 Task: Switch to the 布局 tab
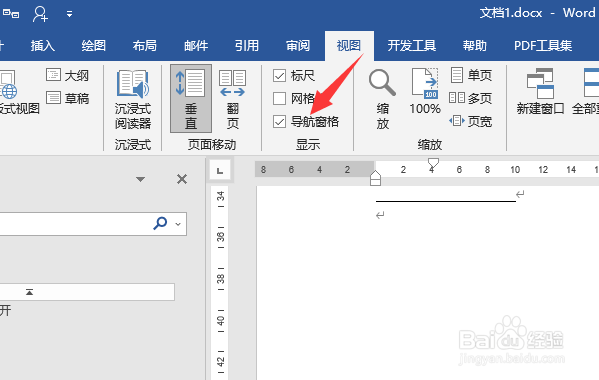tap(145, 46)
